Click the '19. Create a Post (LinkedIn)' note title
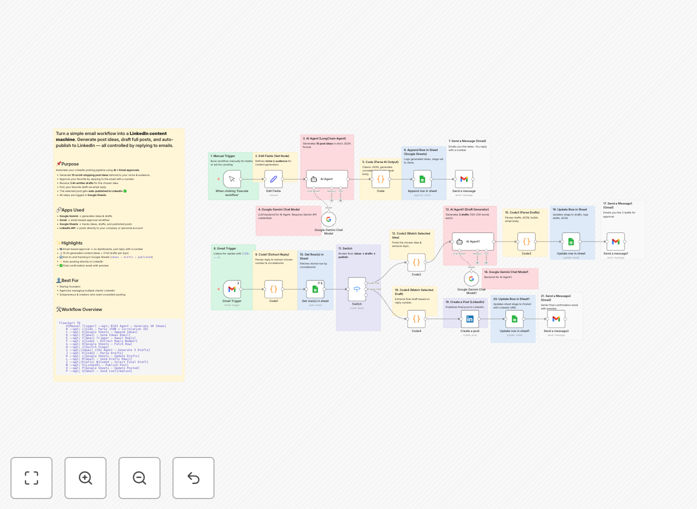Viewport: 697px width, 509px height. 465,302
